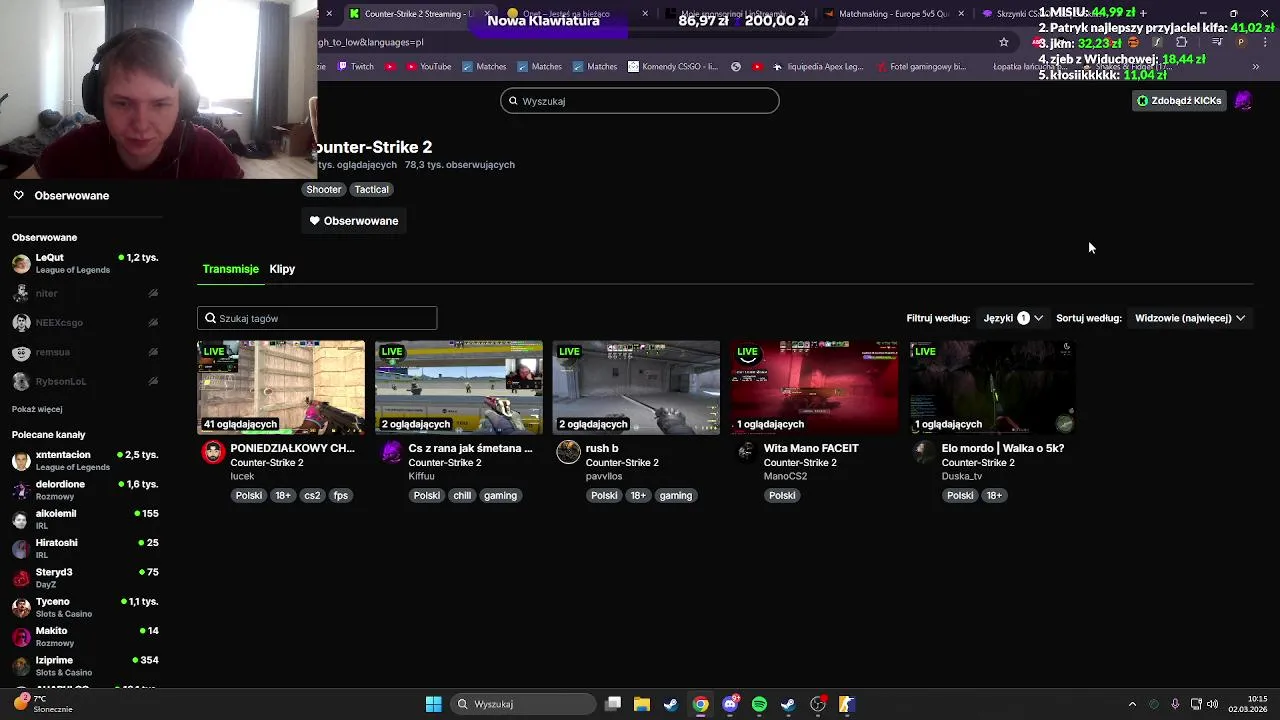Viewport: 1280px width, 720px height.
Task: Click the gaming tag on pavvllos' stream
Action: (x=676, y=495)
